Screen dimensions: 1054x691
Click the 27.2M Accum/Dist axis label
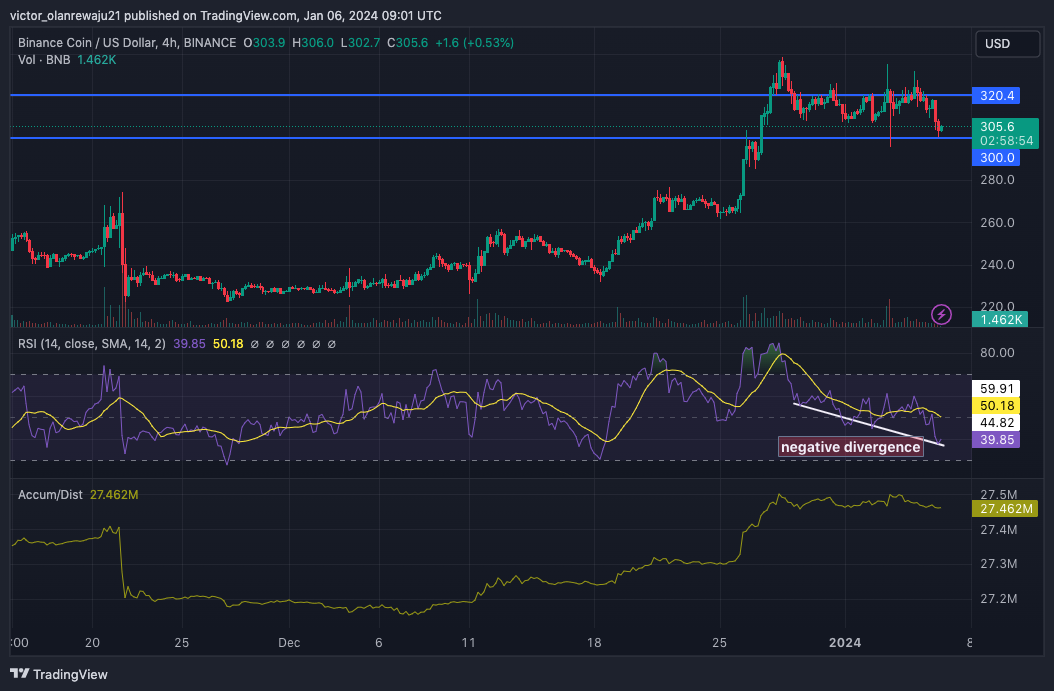(998, 598)
